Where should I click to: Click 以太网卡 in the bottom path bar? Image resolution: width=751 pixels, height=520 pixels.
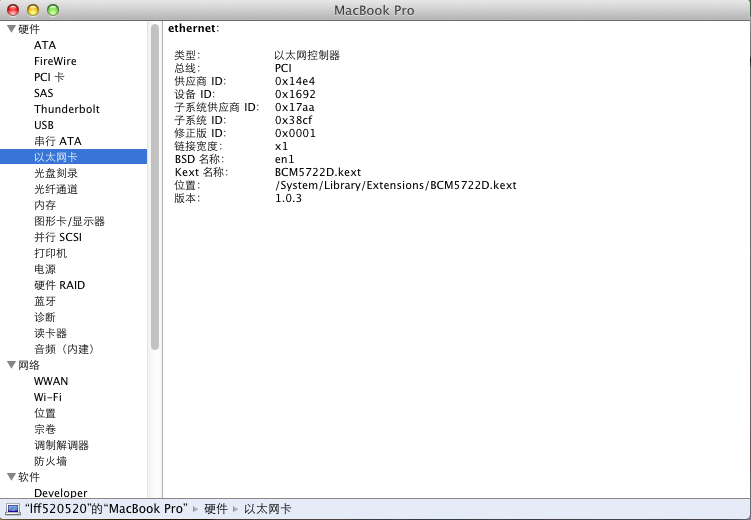[267, 509]
